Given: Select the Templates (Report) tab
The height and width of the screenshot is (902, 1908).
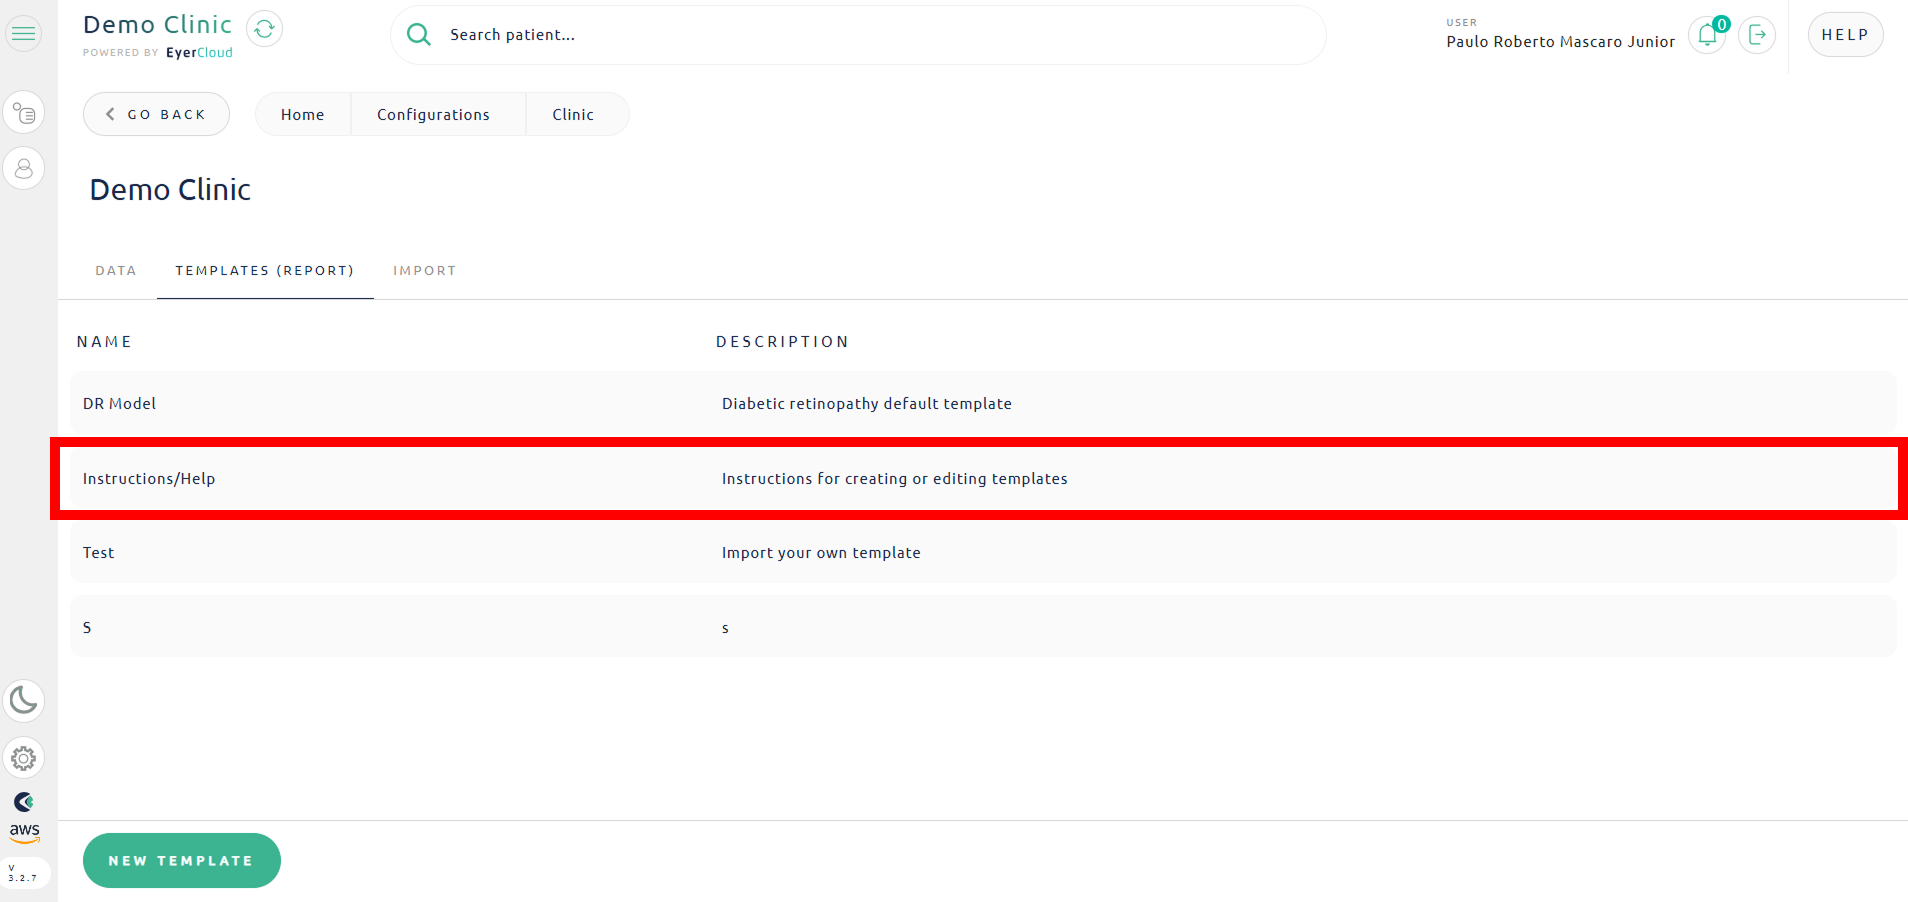Looking at the screenshot, I should 265,271.
